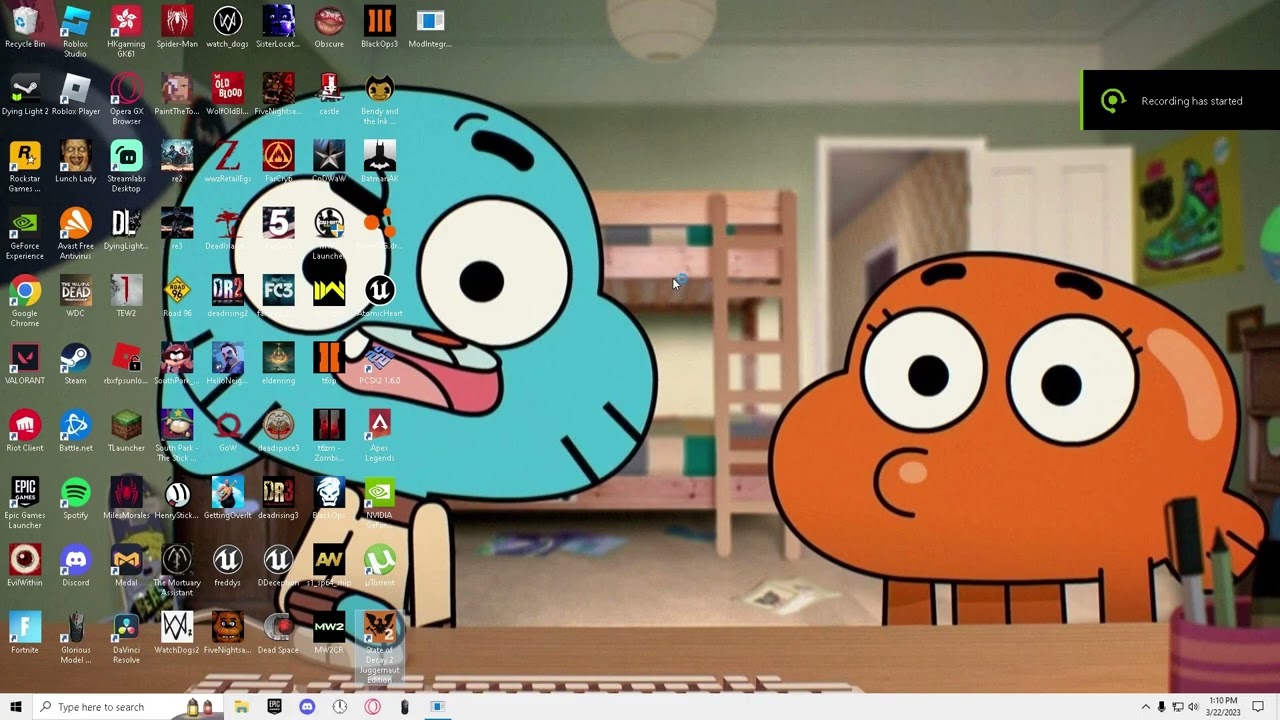Select the watch_dogs desktop icon
Viewport: 1280px width, 720px height.
point(227,27)
